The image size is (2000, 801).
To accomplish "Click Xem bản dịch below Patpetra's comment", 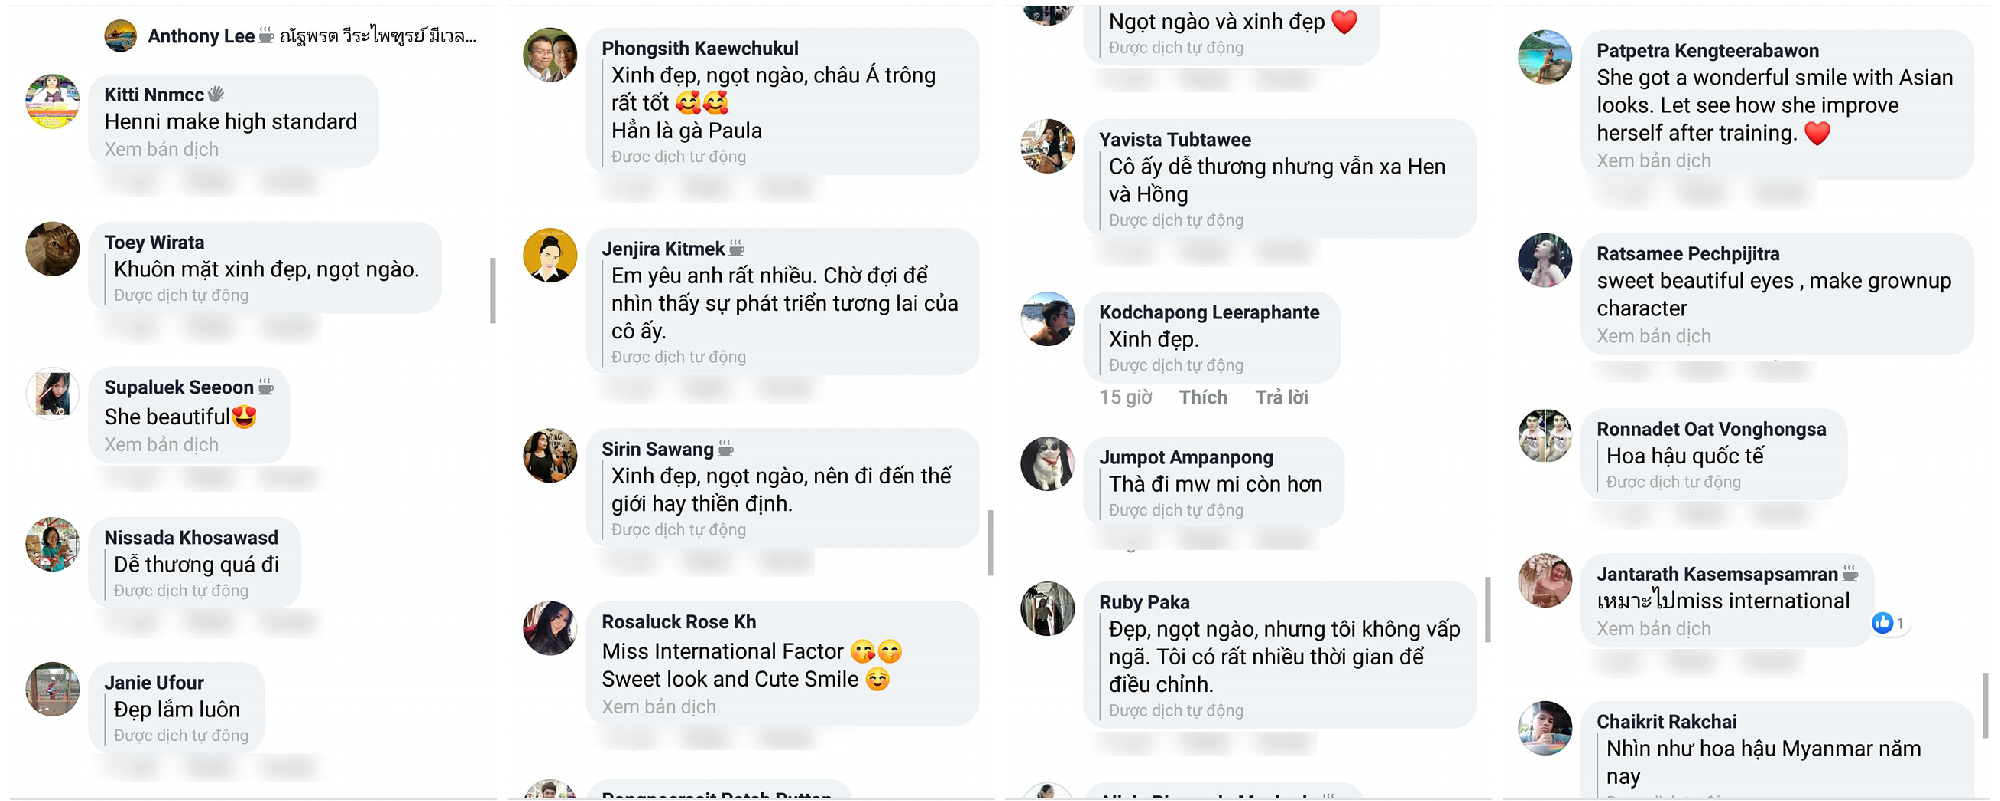I will (x=1653, y=161).
